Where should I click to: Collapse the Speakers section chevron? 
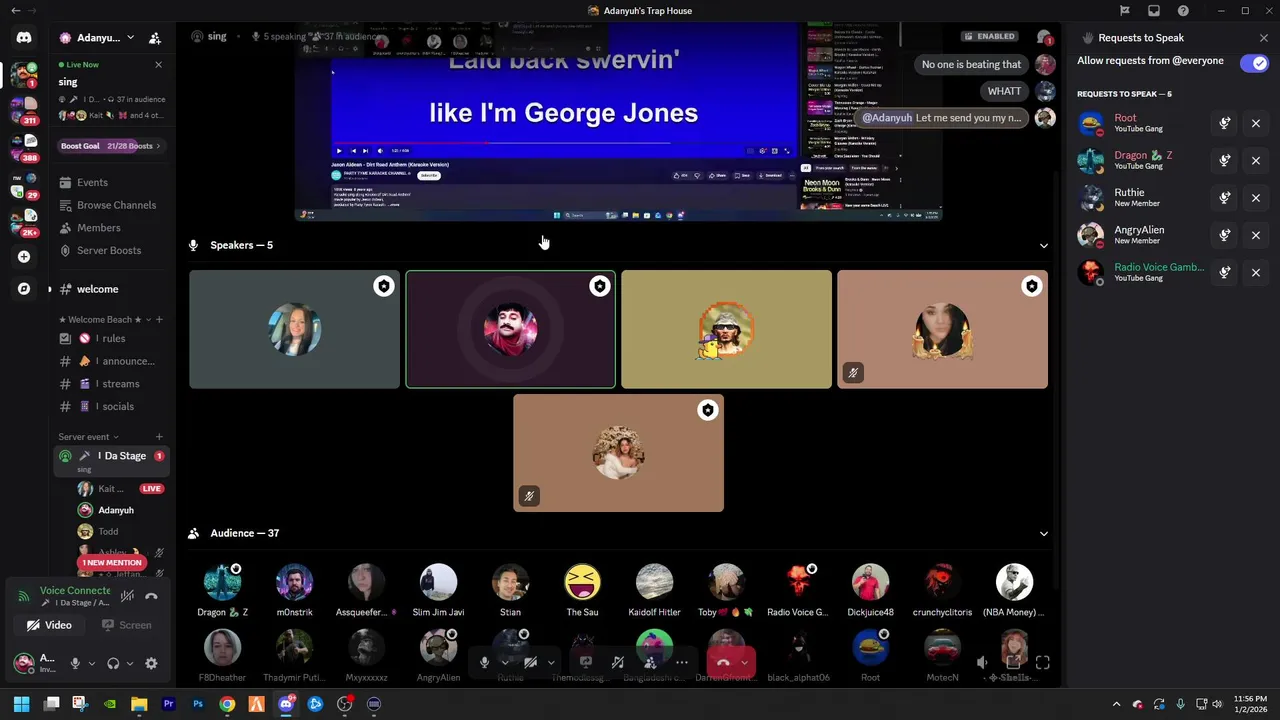(1043, 245)
